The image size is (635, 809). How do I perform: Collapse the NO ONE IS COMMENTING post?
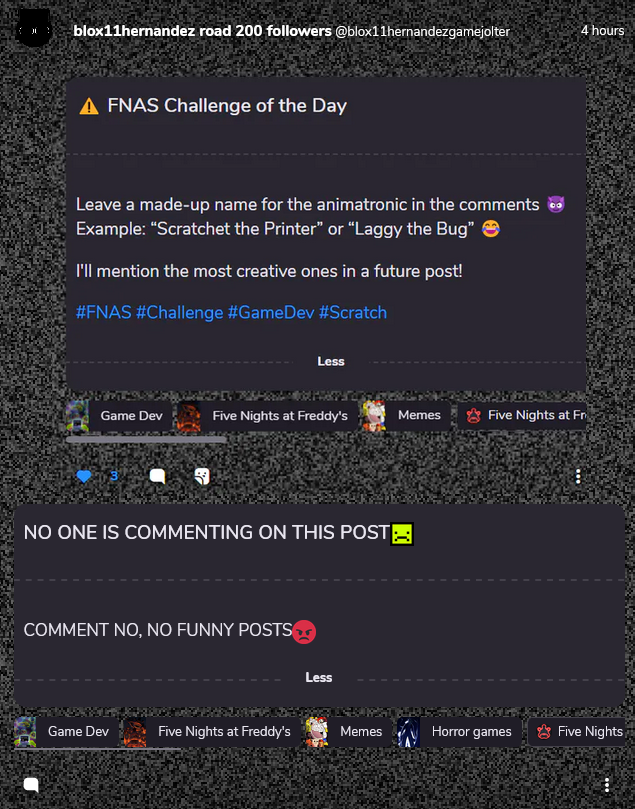tap(318, 677)
